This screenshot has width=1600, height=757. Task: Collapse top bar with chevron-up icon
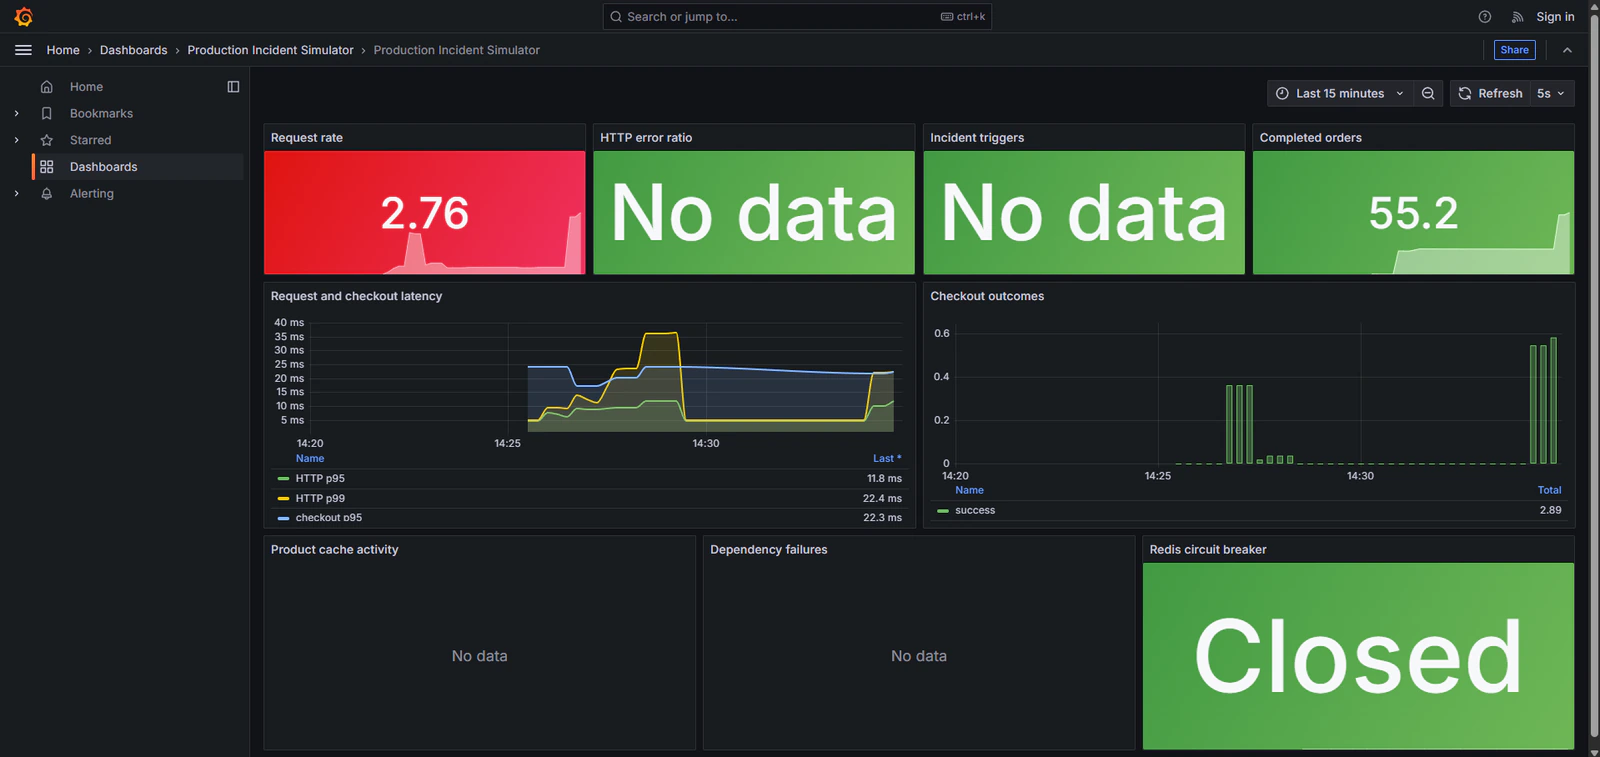[1567, 50]
